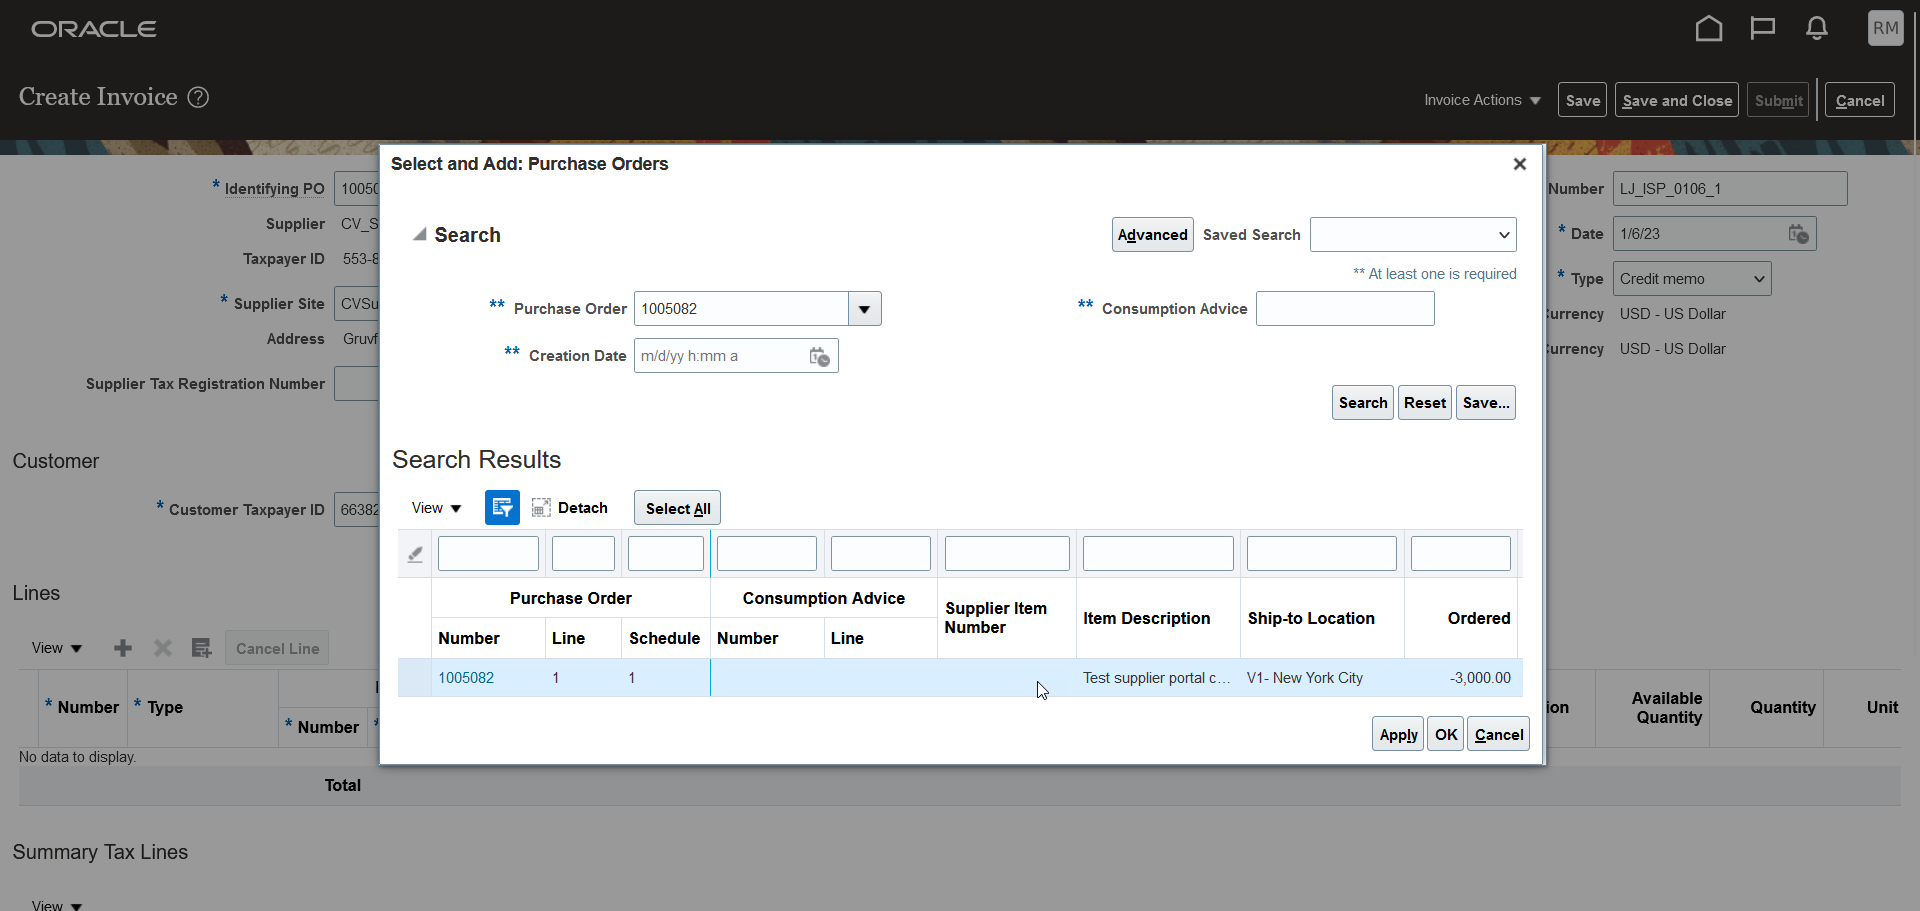Image resolution: width=1920 pixels, height=911 pixels.
Task: Select the row selector for 1005082
Action: [415, 678]
